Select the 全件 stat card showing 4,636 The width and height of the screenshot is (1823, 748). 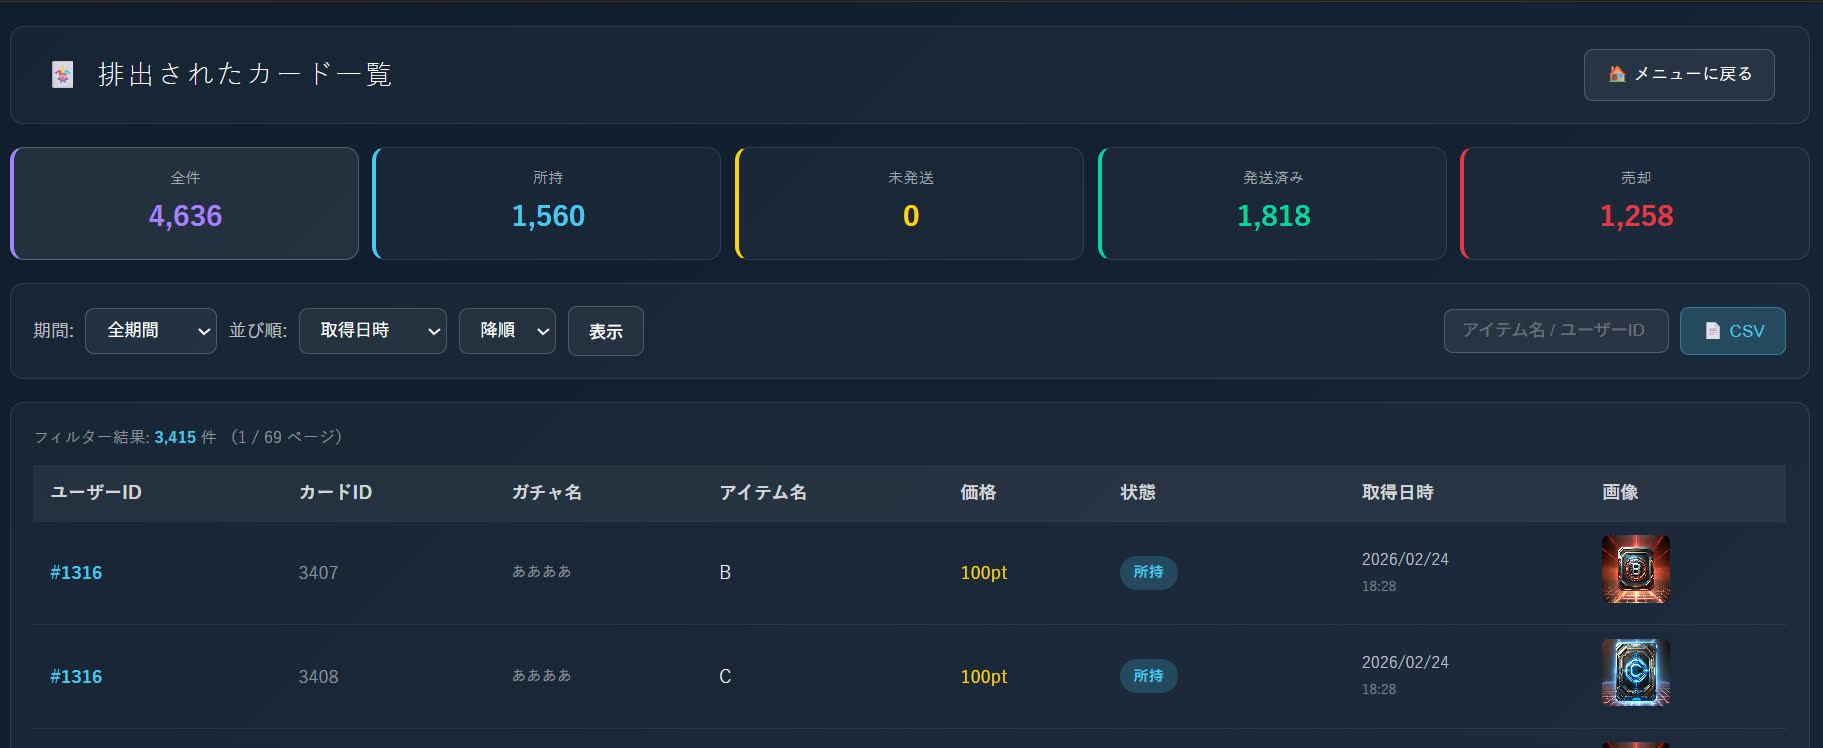click(x=185, y=203)
